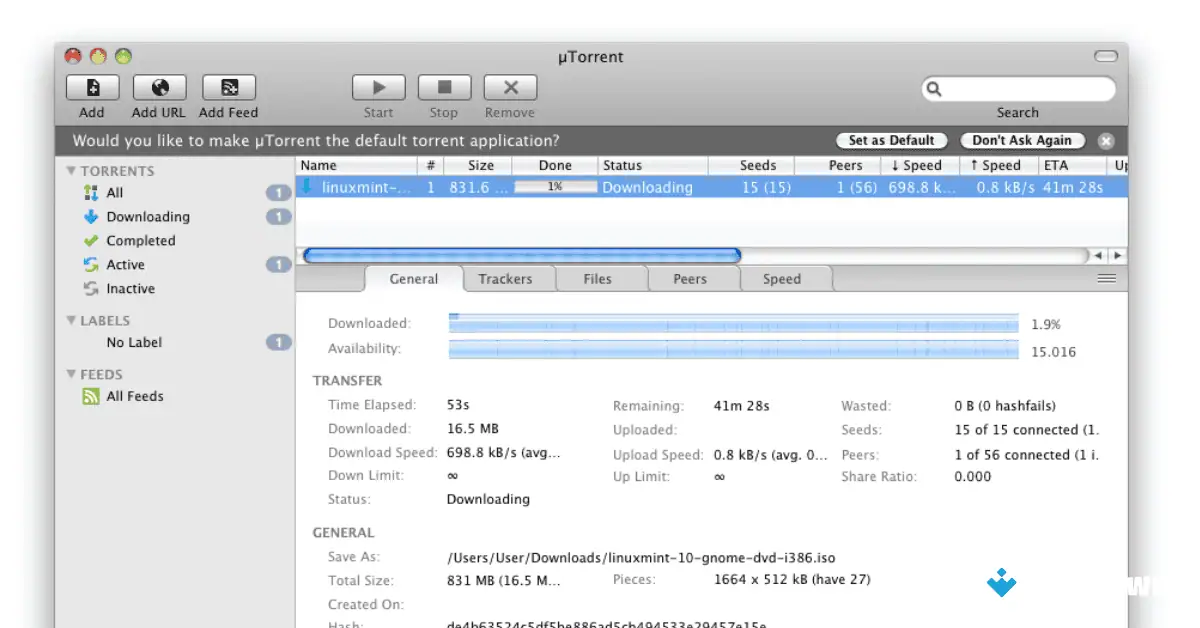Open All Feeds under FEEDS
Image resolution: width=1200 pixels, height=628 pixels.
133,396
